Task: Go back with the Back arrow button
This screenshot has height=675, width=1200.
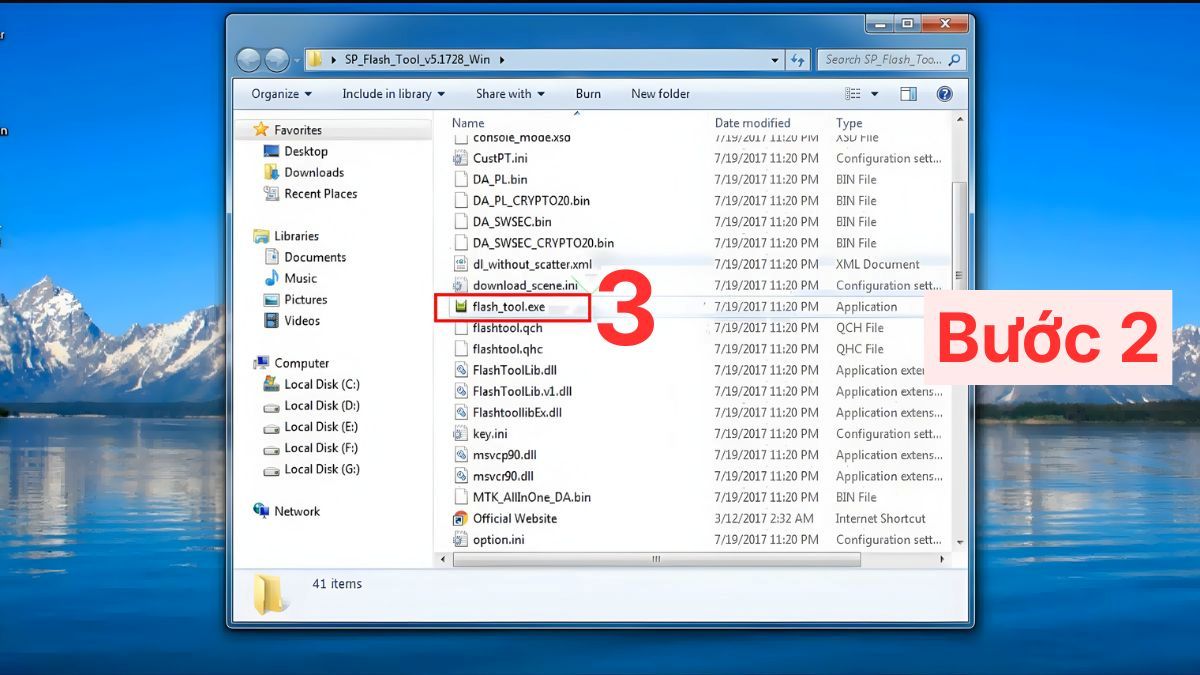Action: click(x=249, y=60)
